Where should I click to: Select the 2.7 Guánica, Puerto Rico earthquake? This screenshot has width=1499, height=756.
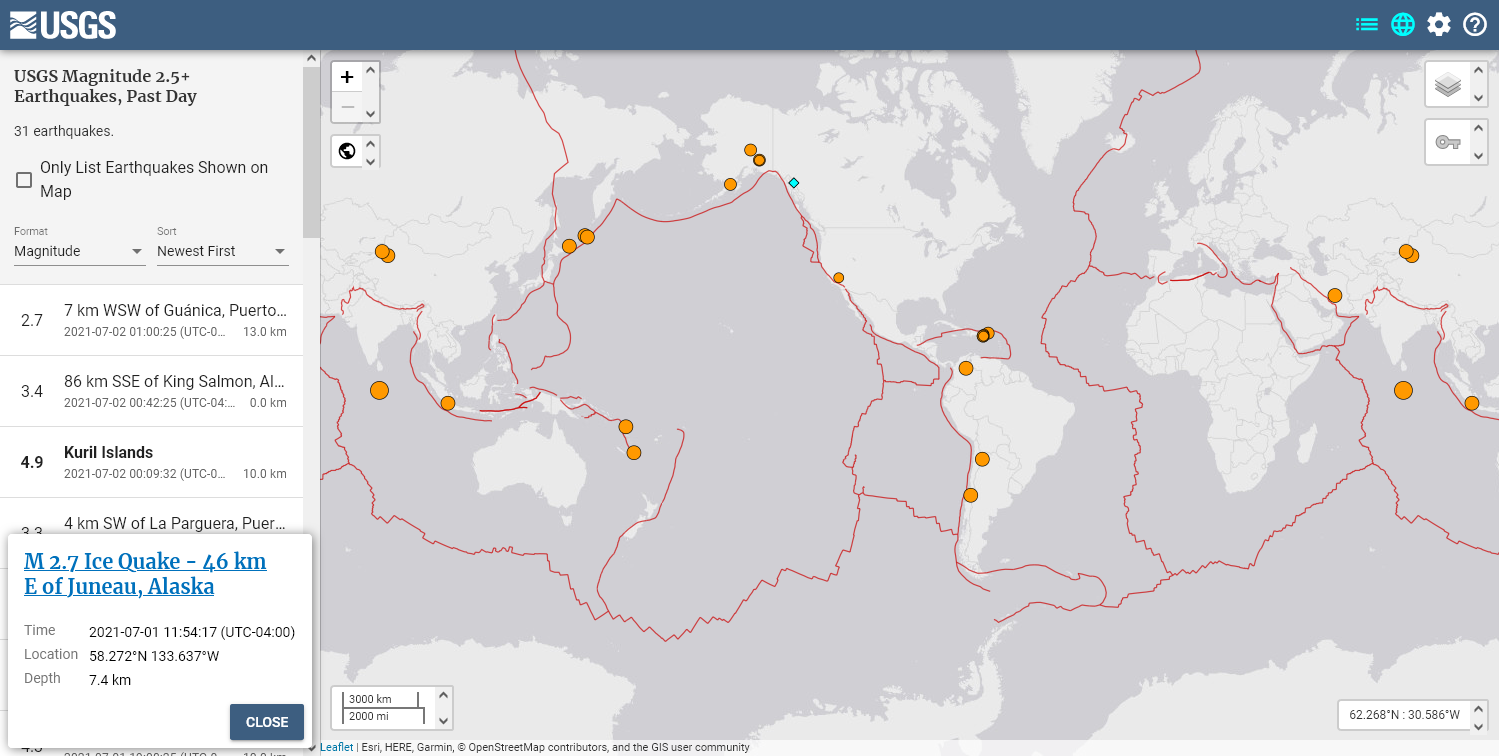(151, 320)
